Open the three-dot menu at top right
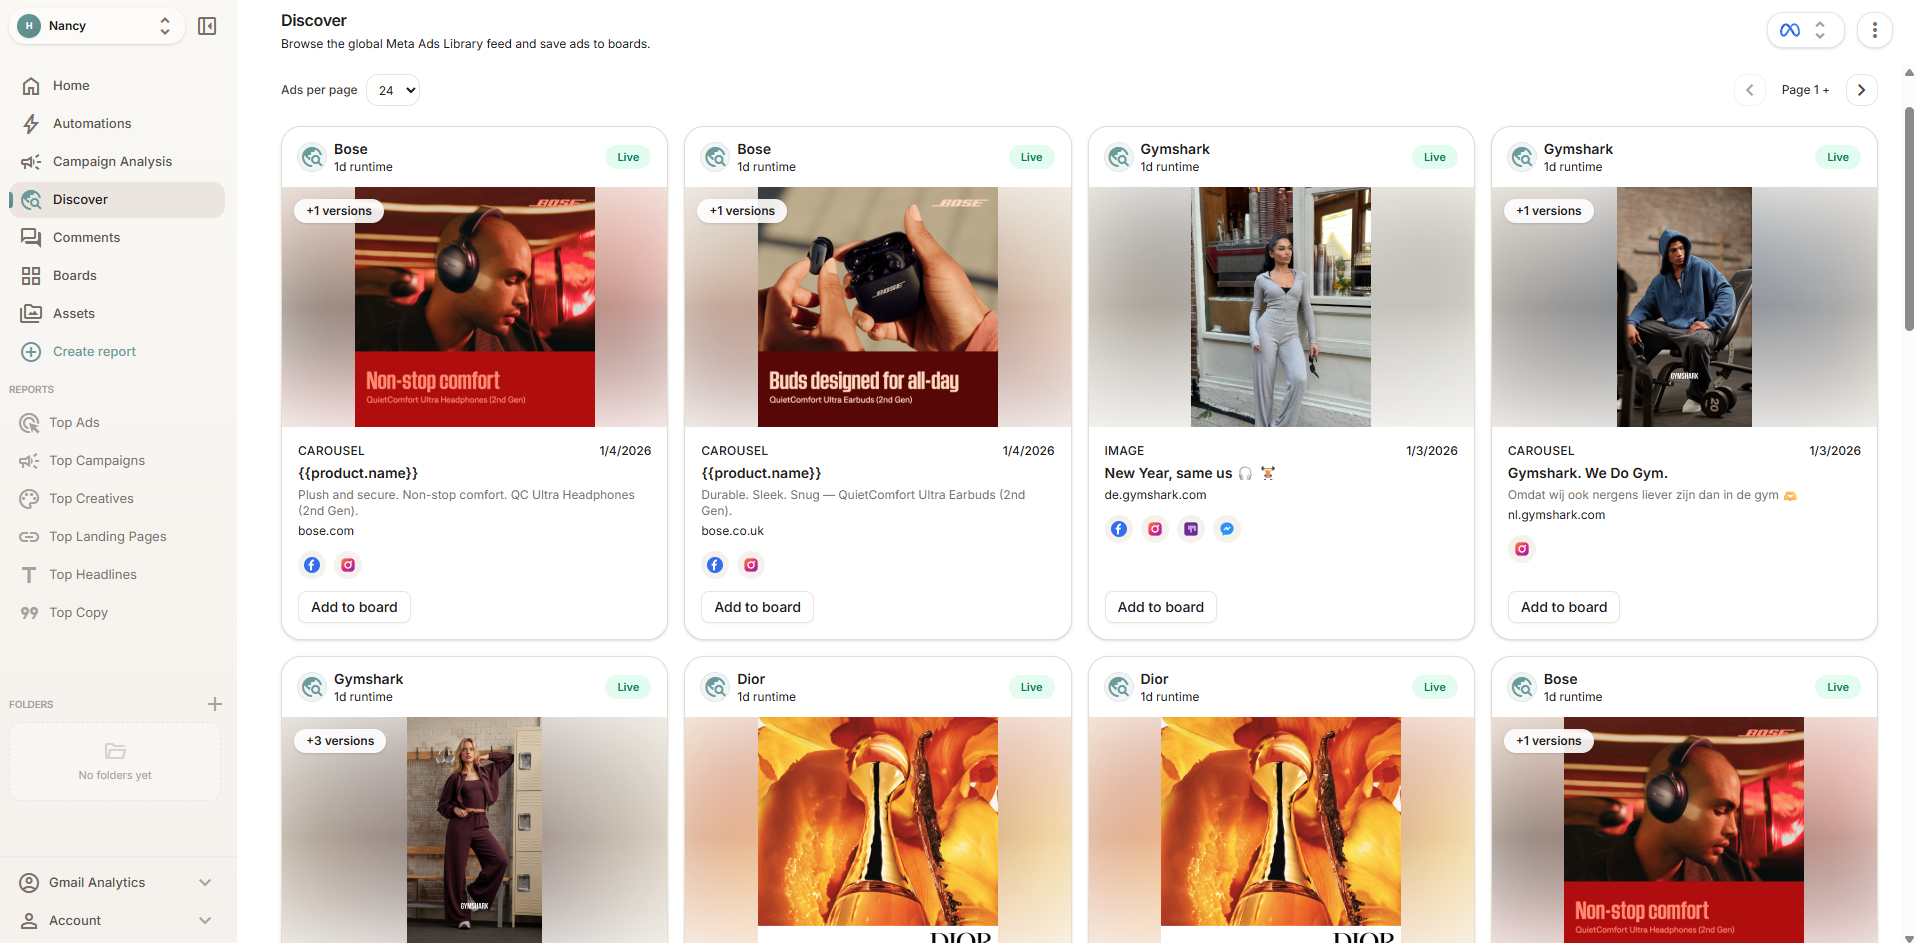Screen dimensions: 1916x943 click(1875, 30)
